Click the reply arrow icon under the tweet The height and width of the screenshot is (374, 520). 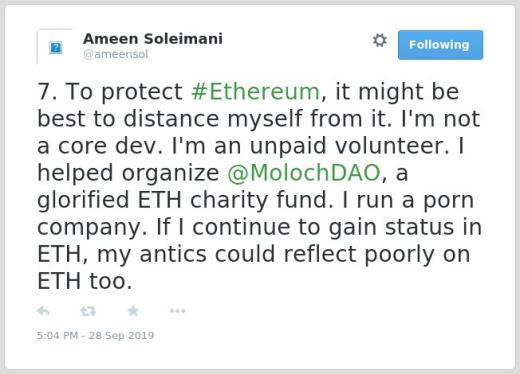click(x=43, y=311)
